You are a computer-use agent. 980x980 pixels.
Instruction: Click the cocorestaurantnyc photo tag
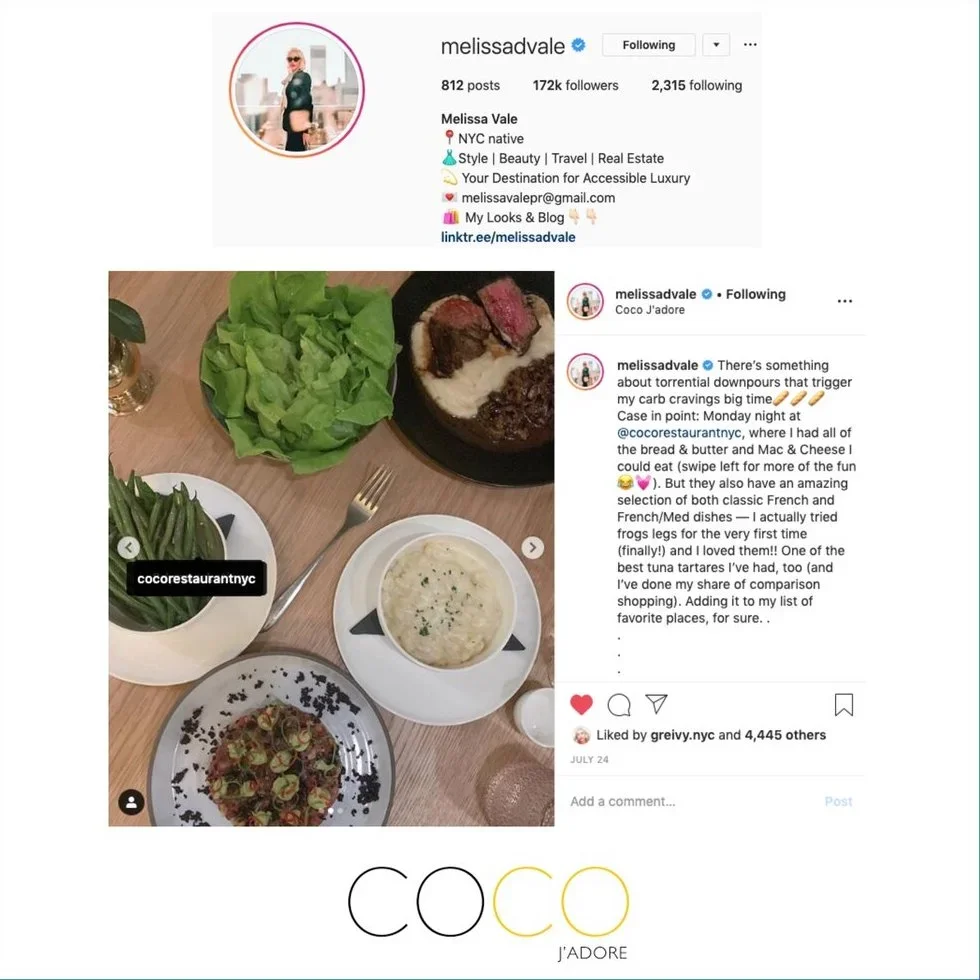click(x=196, y=579)
